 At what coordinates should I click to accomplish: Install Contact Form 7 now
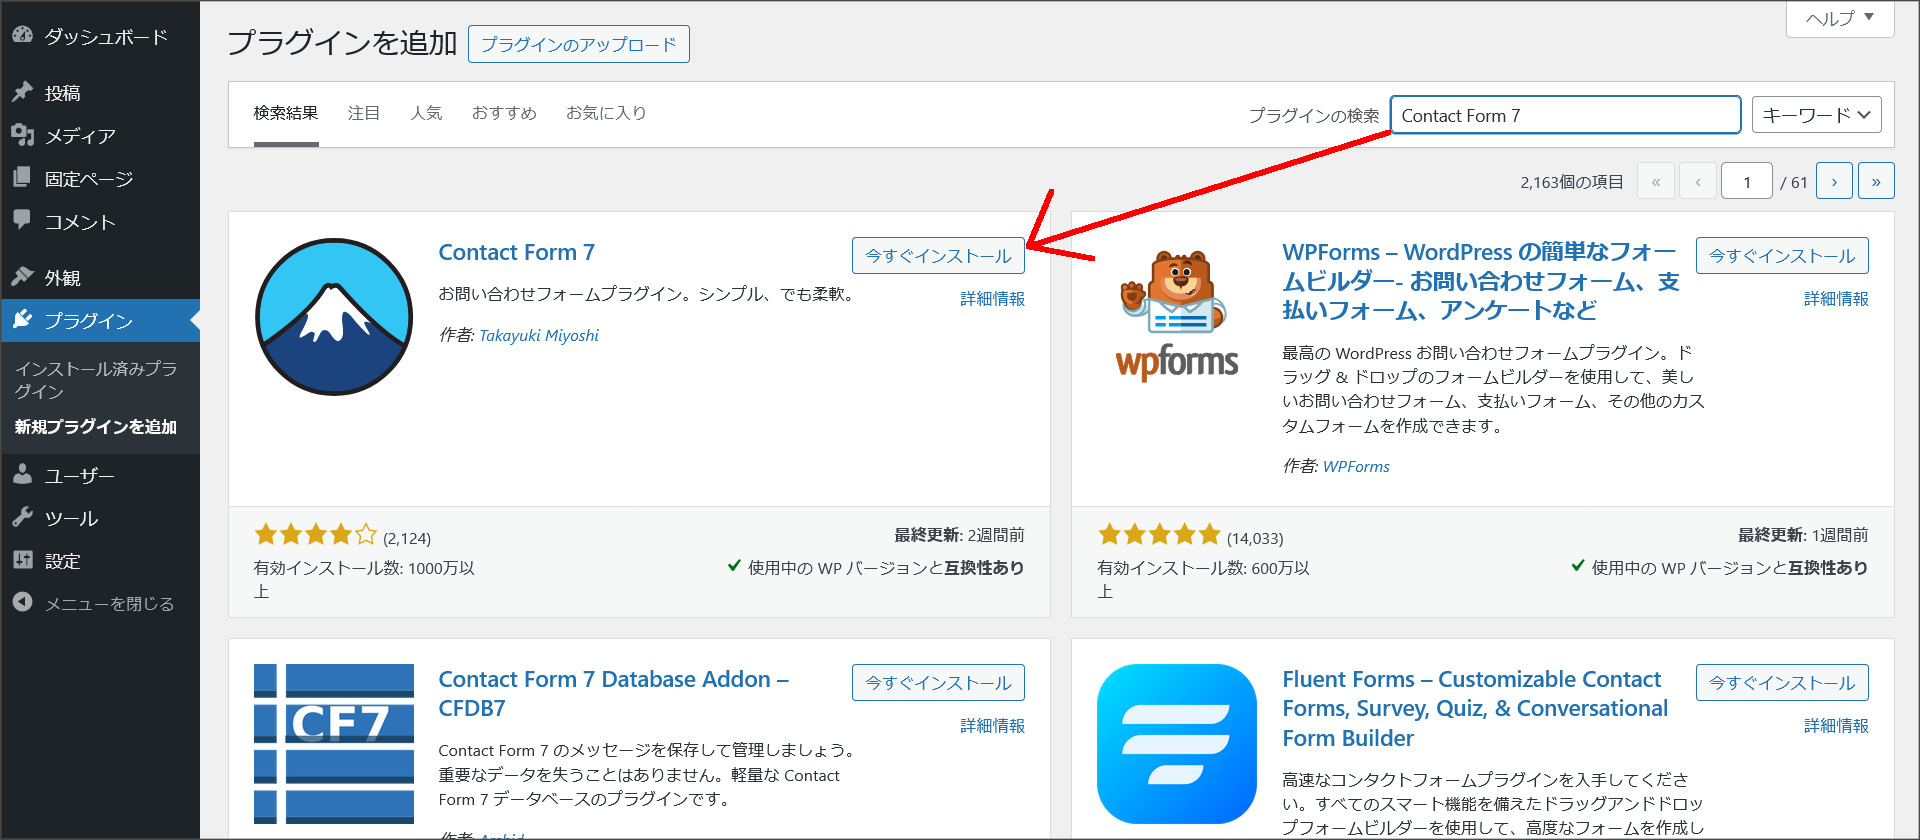pos(938,256)
